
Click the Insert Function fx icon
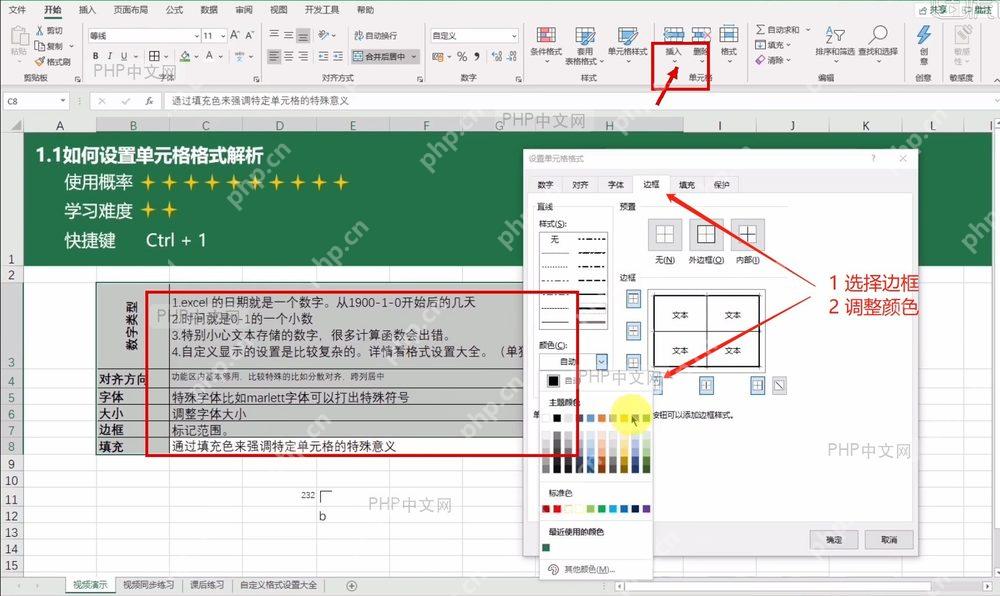(x=149, y=101)
